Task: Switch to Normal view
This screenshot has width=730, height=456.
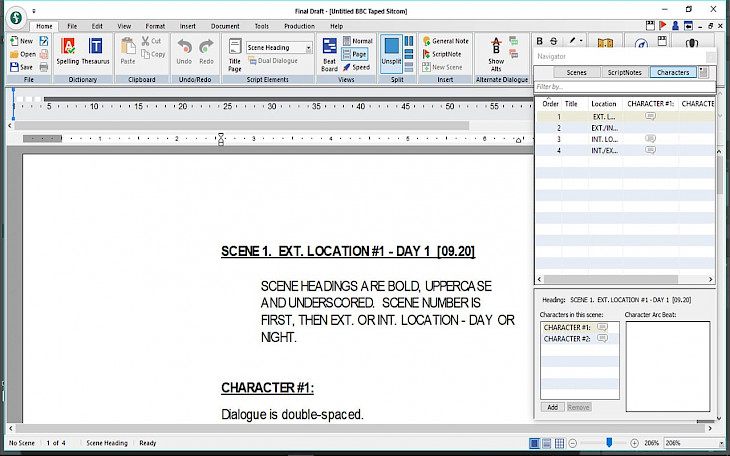Action: pos(358,41)
